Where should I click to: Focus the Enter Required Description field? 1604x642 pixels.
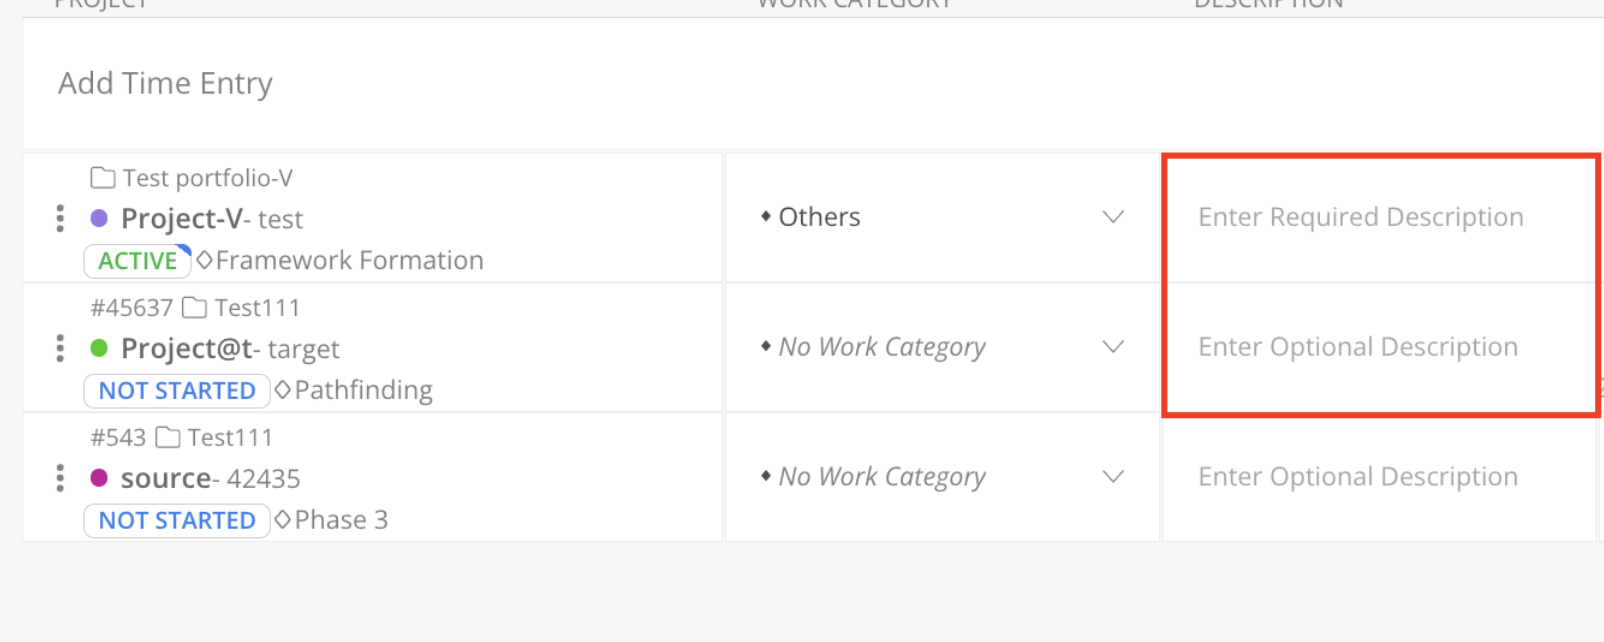[1379, 217]
